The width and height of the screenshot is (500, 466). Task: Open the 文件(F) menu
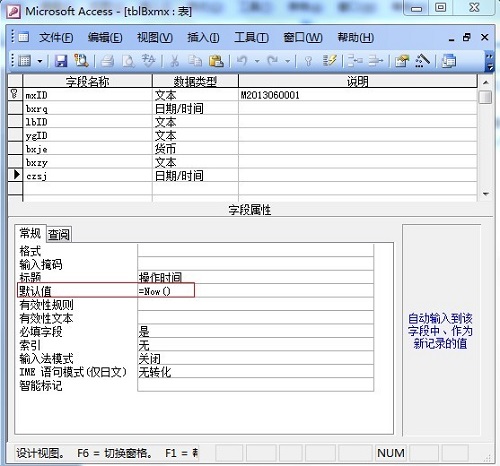(x=56, y=37)
